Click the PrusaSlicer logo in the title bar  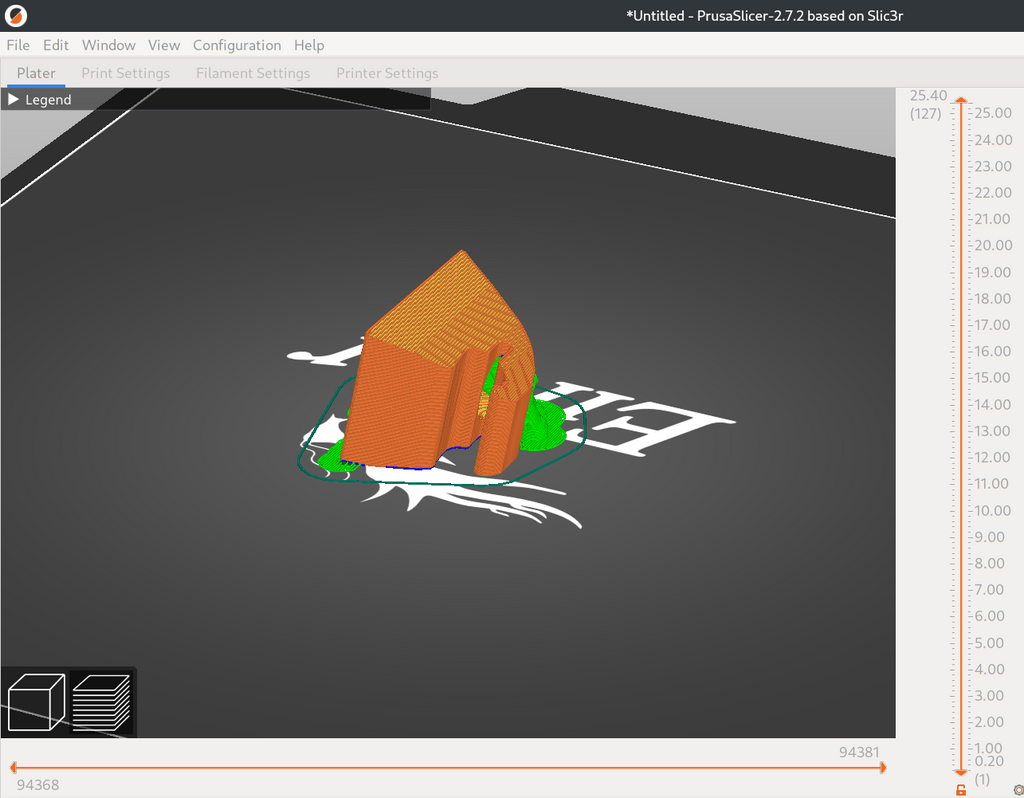(x=16, y=16)
